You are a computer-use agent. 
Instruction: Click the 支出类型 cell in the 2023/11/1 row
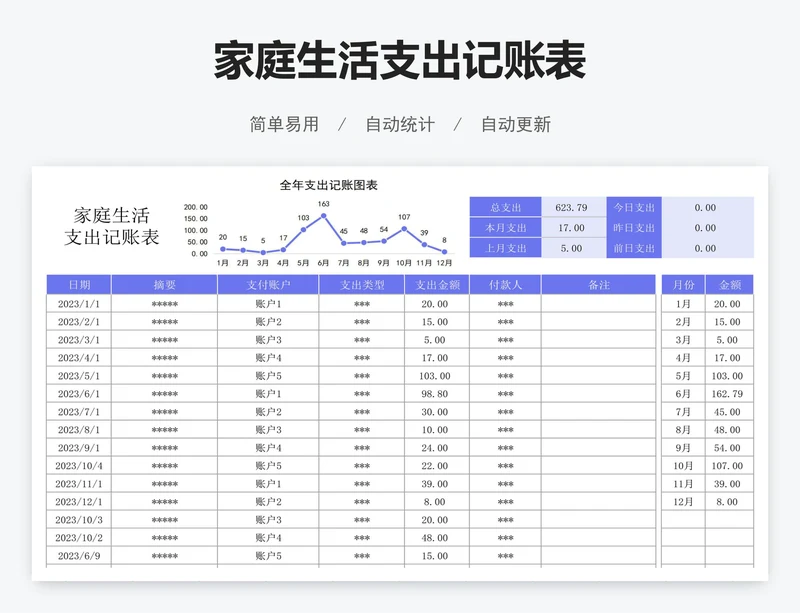click(x=362, y=484)
